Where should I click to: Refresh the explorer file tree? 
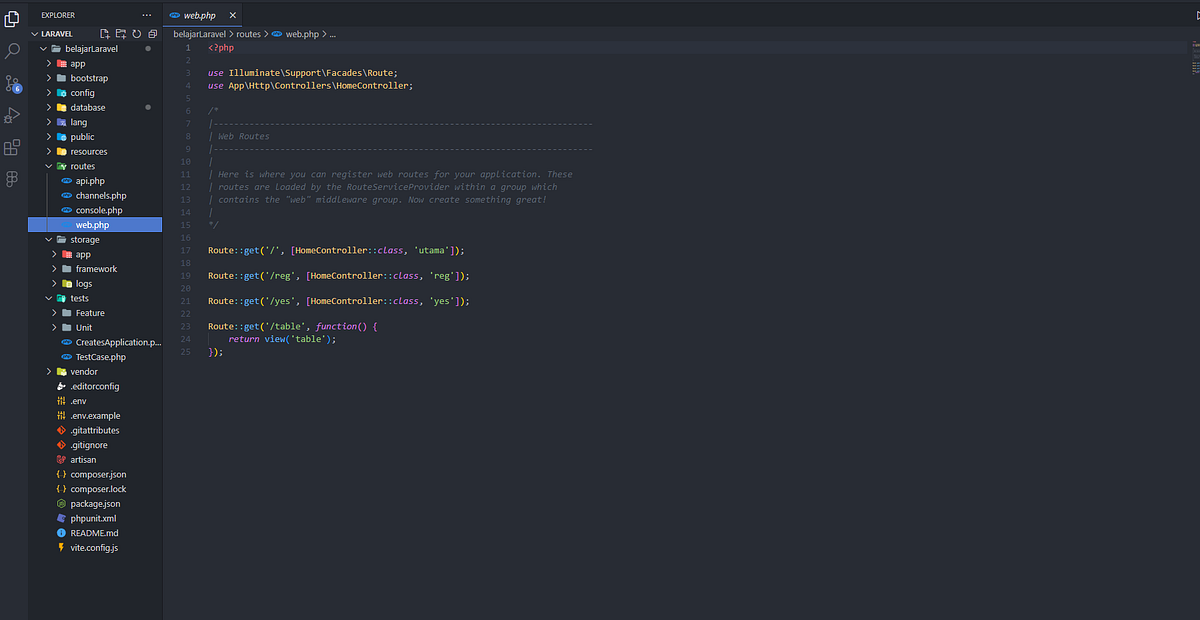(x=136, y=33)
